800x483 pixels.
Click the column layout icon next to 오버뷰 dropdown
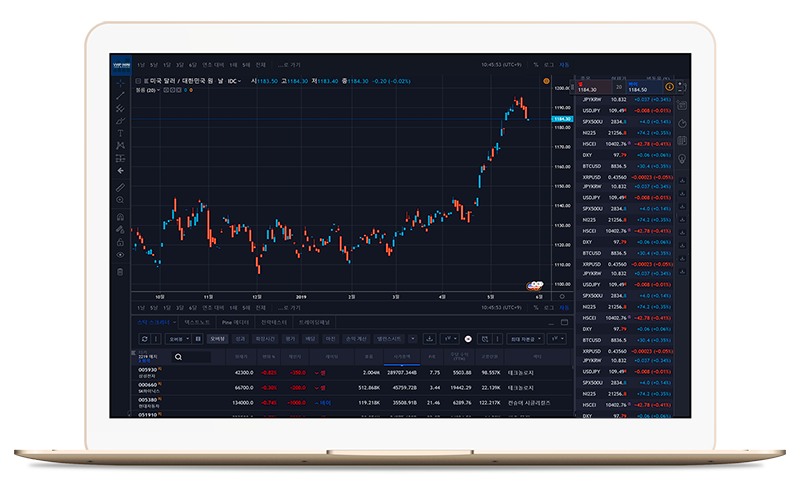(198, 339)
